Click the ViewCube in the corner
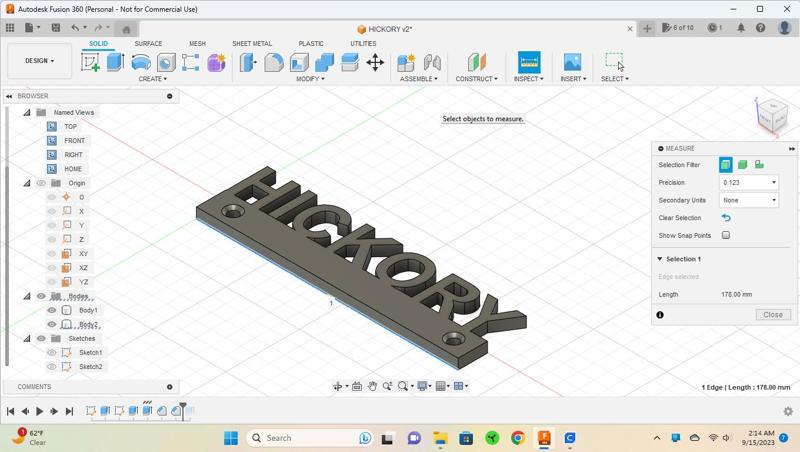The image size is (800, 452). (771, 115)
